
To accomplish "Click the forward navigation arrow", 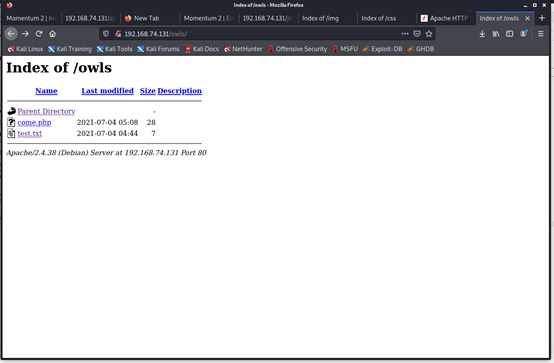I will (25, 34).
